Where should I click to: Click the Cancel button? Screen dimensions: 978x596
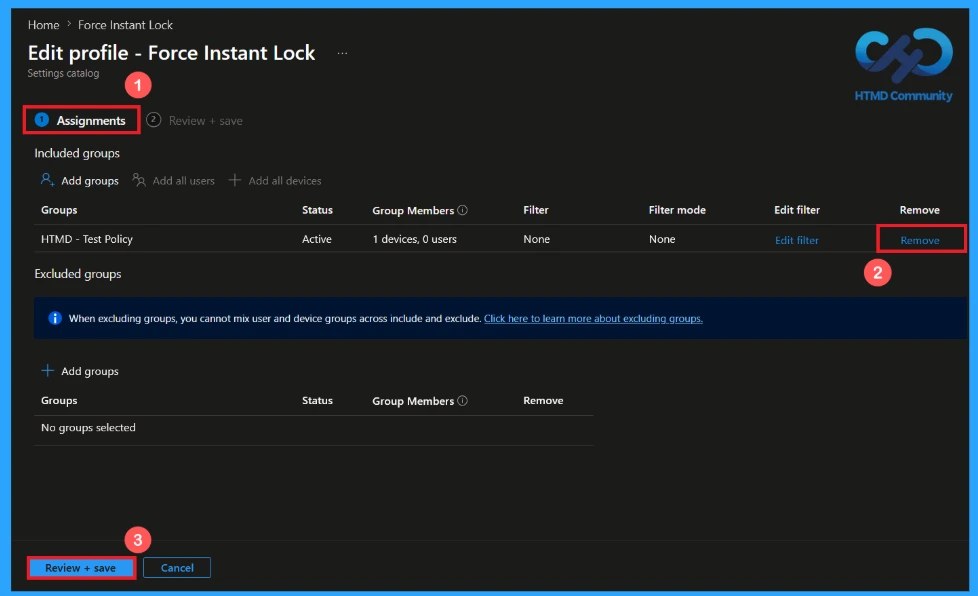coord(177,568)
